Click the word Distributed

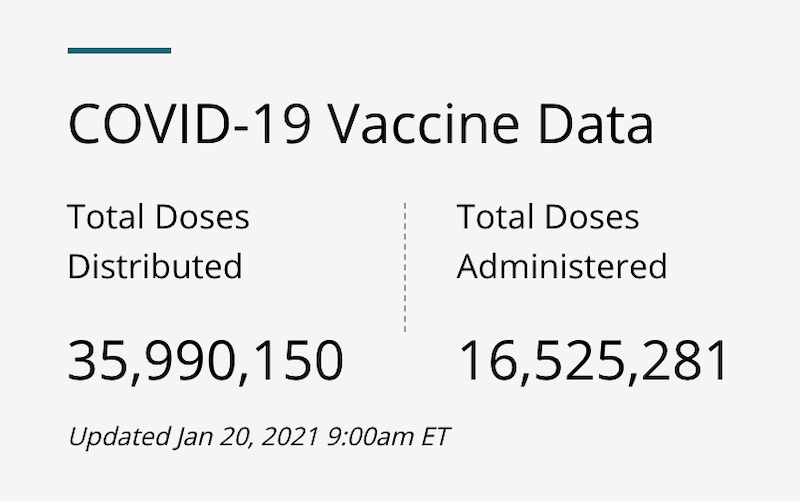(155, 266)
